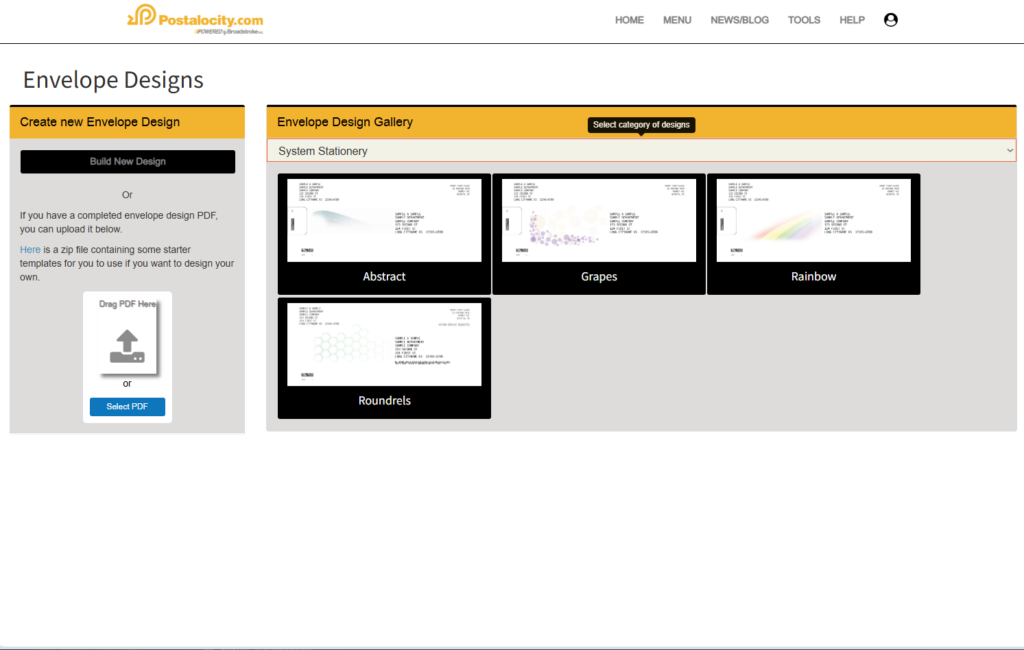1024x650 pixels.
Task: Click the Create new Envelope Design header
Action: 100,122
